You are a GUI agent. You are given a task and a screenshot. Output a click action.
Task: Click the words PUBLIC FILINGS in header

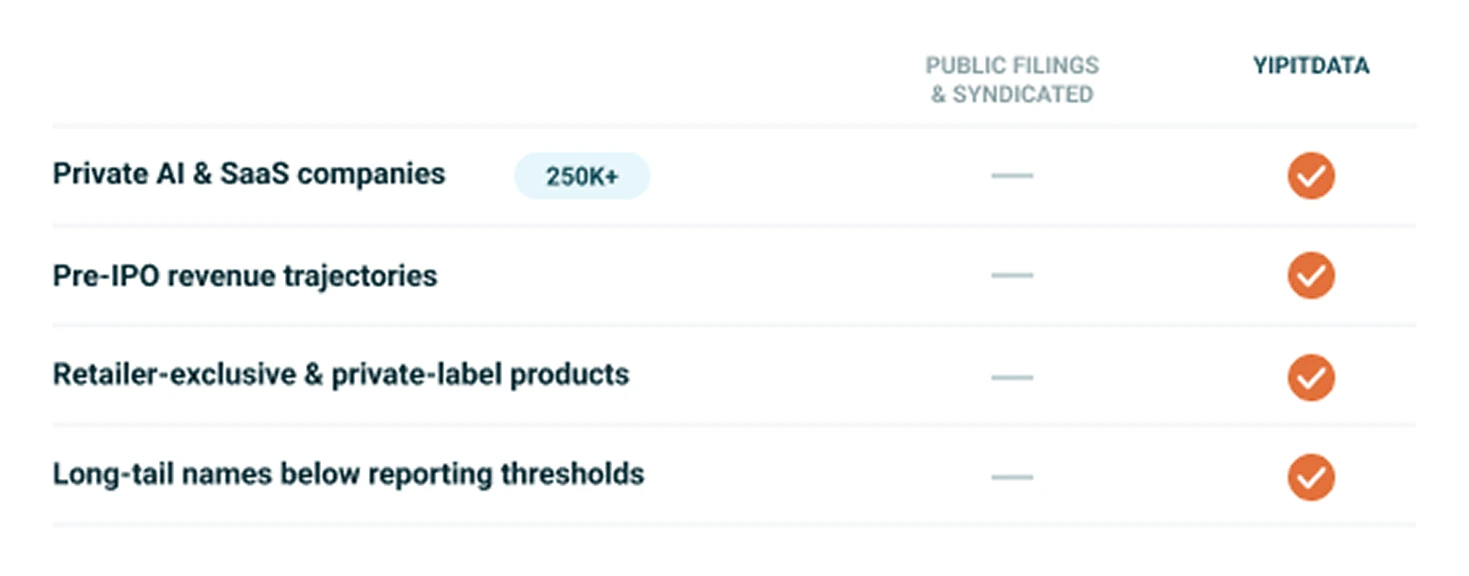pos(1012,66)
